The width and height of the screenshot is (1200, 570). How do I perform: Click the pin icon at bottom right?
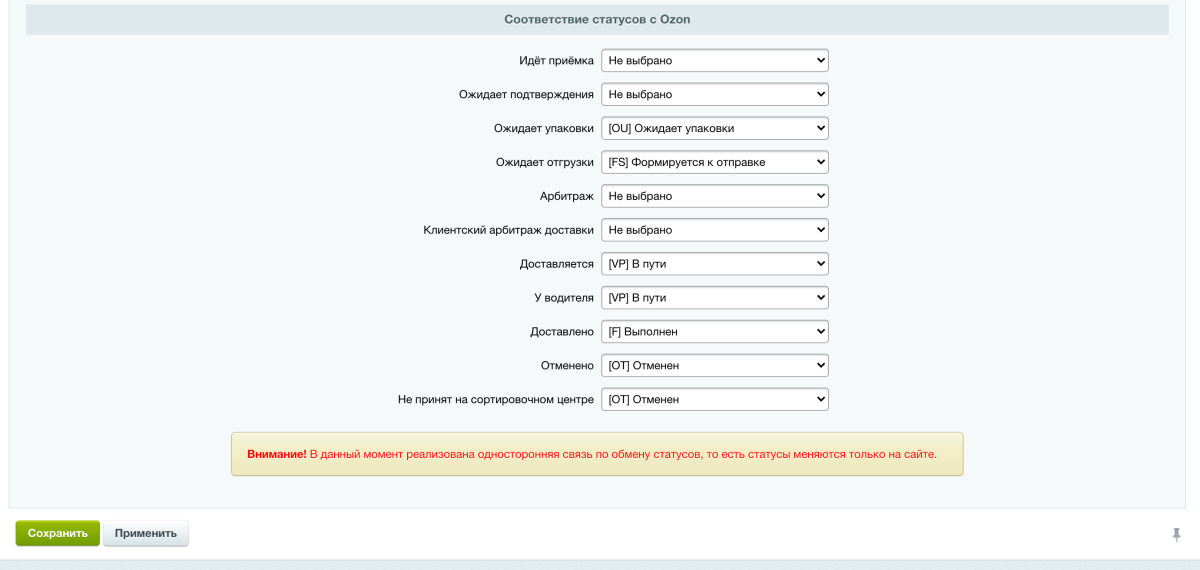pyautogui.click(x=1177, y=535)
